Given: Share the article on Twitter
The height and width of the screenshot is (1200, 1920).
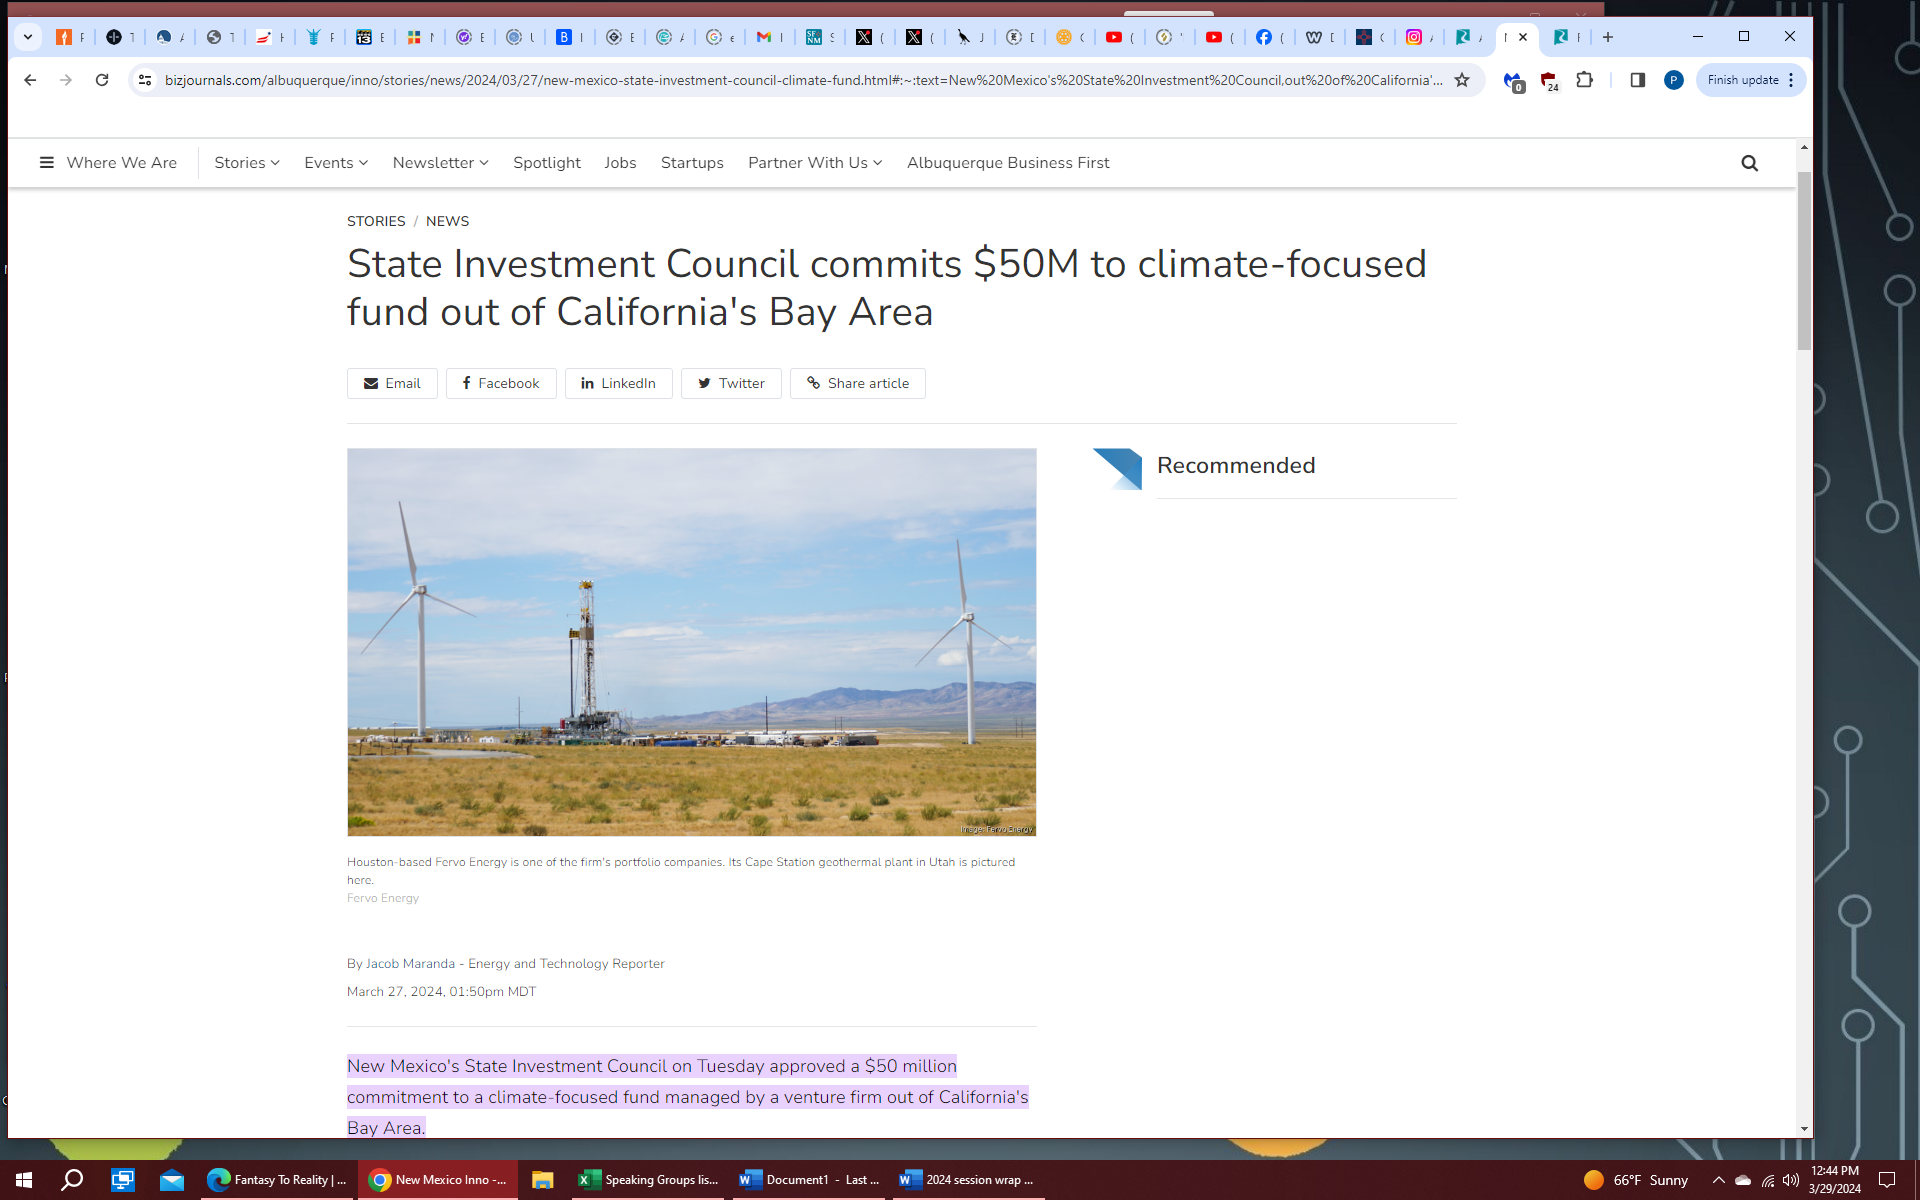Looking at the screenshot, I should pyautogui.click(x=730, y=383).
